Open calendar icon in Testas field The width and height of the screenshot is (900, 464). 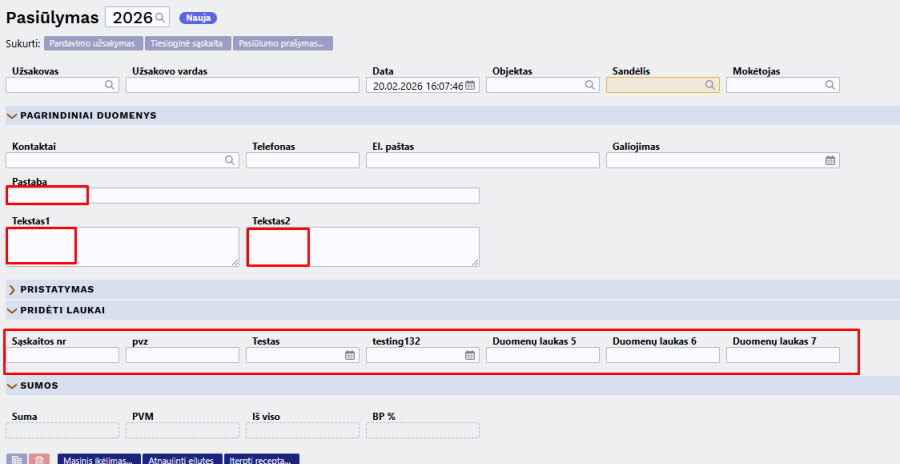click(x=350, y=355)
